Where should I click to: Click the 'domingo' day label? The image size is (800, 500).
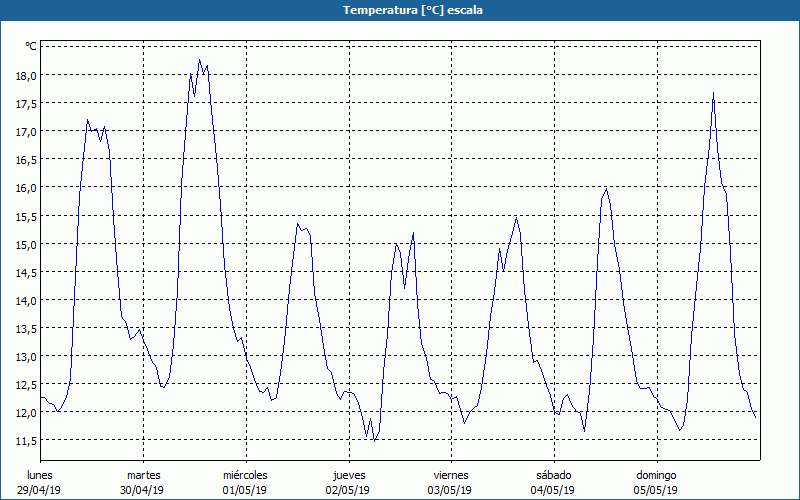[x=656, y=475]
